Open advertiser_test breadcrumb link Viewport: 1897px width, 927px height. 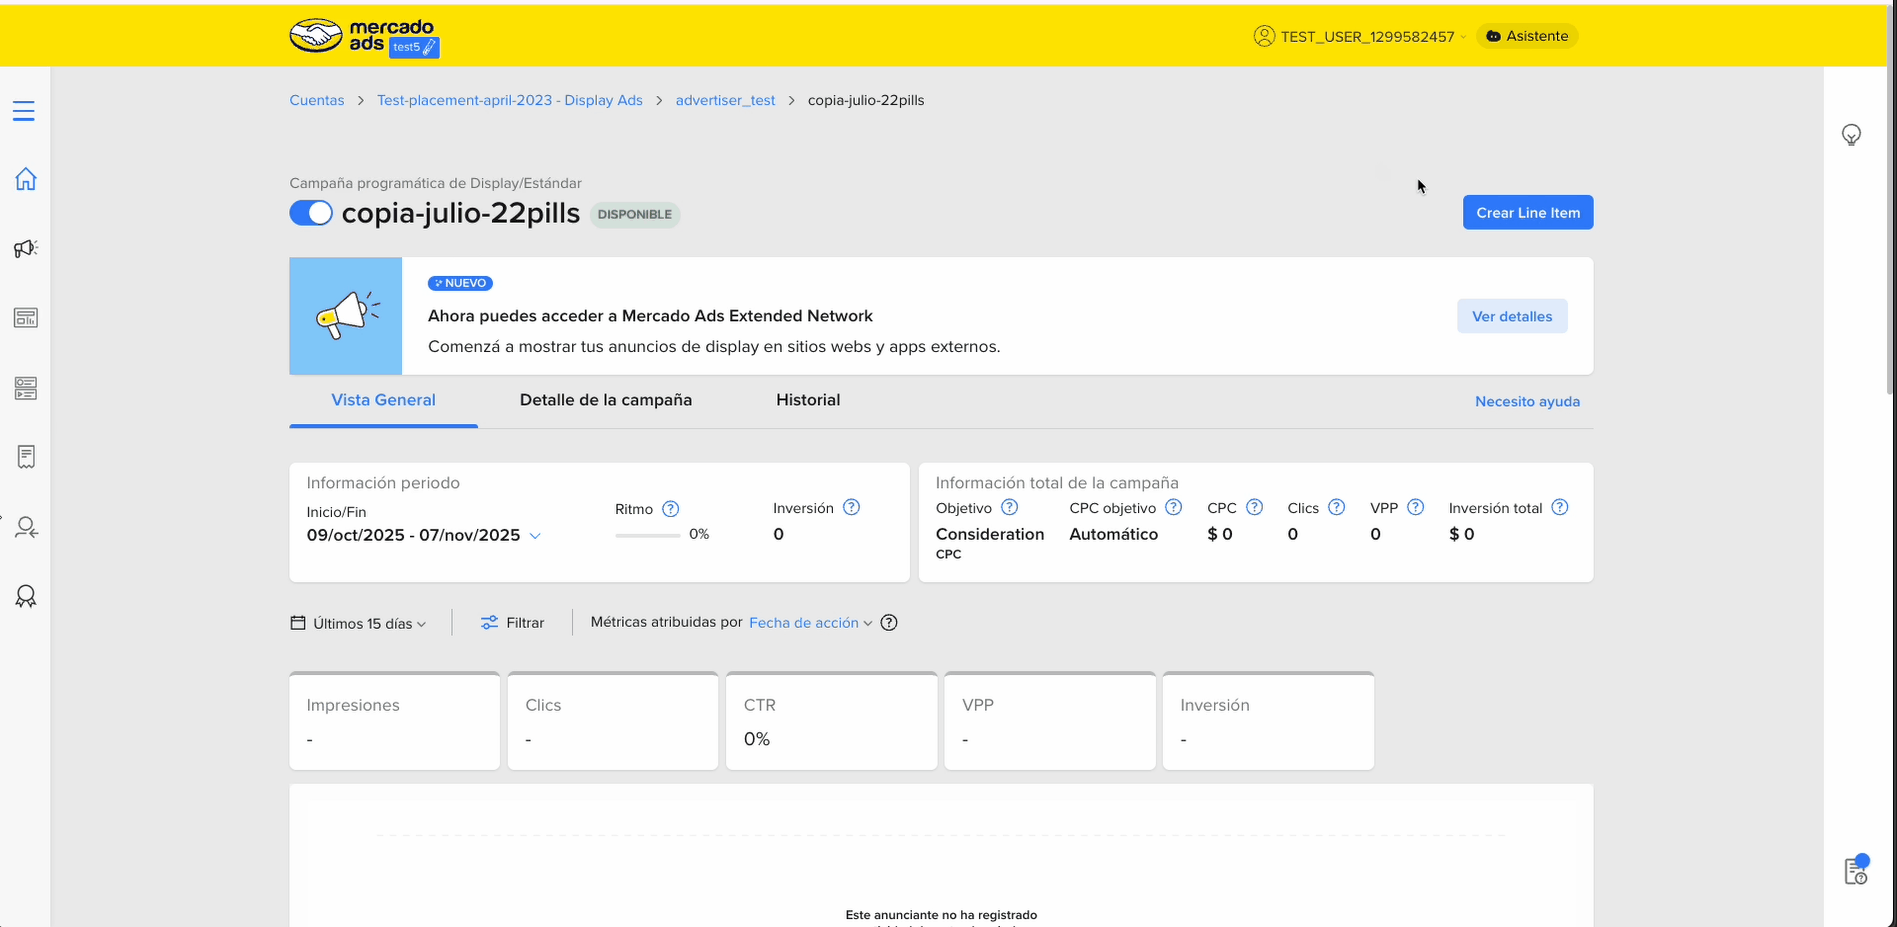[725, 100]
